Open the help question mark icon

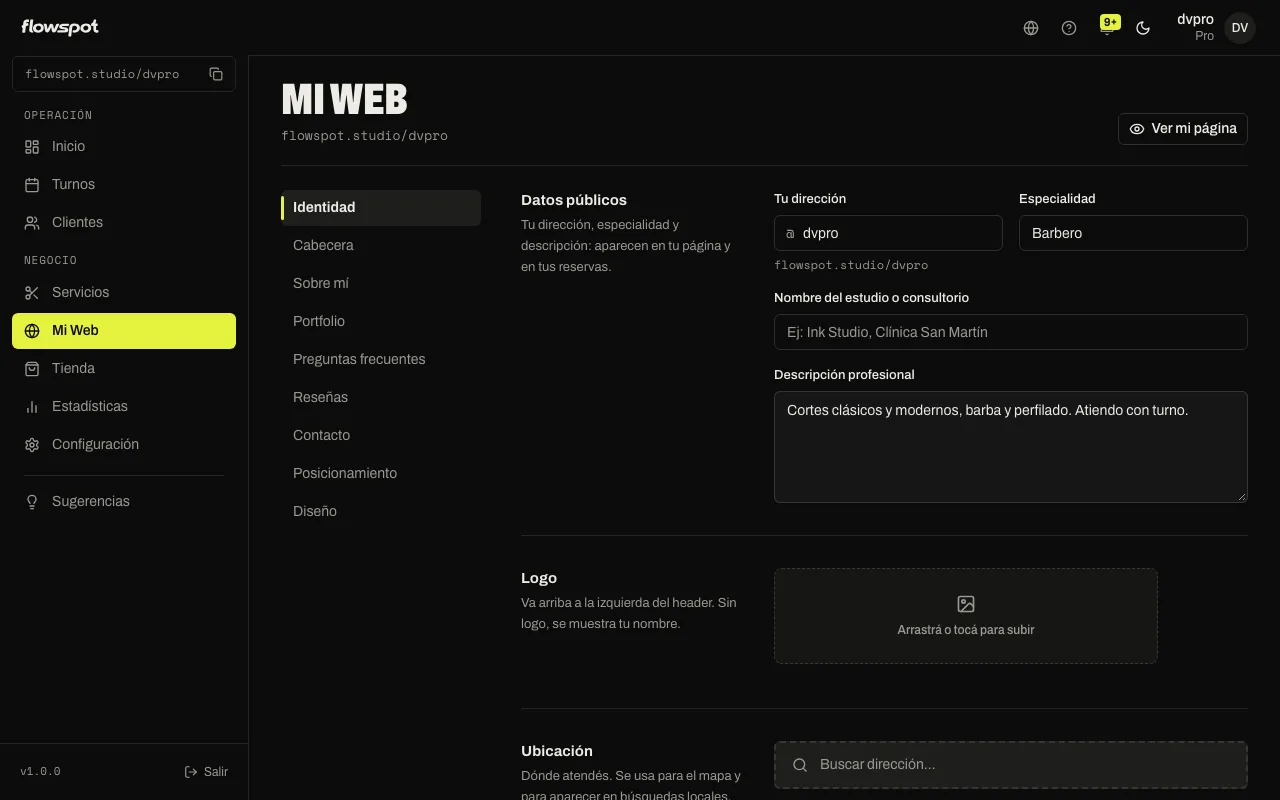[1069, 28]
